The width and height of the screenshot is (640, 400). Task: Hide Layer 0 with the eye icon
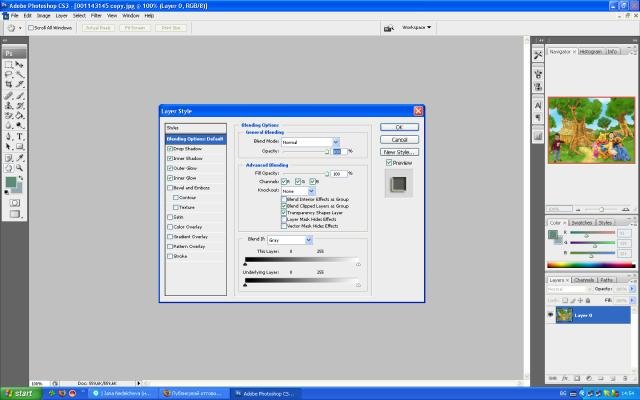(552, 315)
